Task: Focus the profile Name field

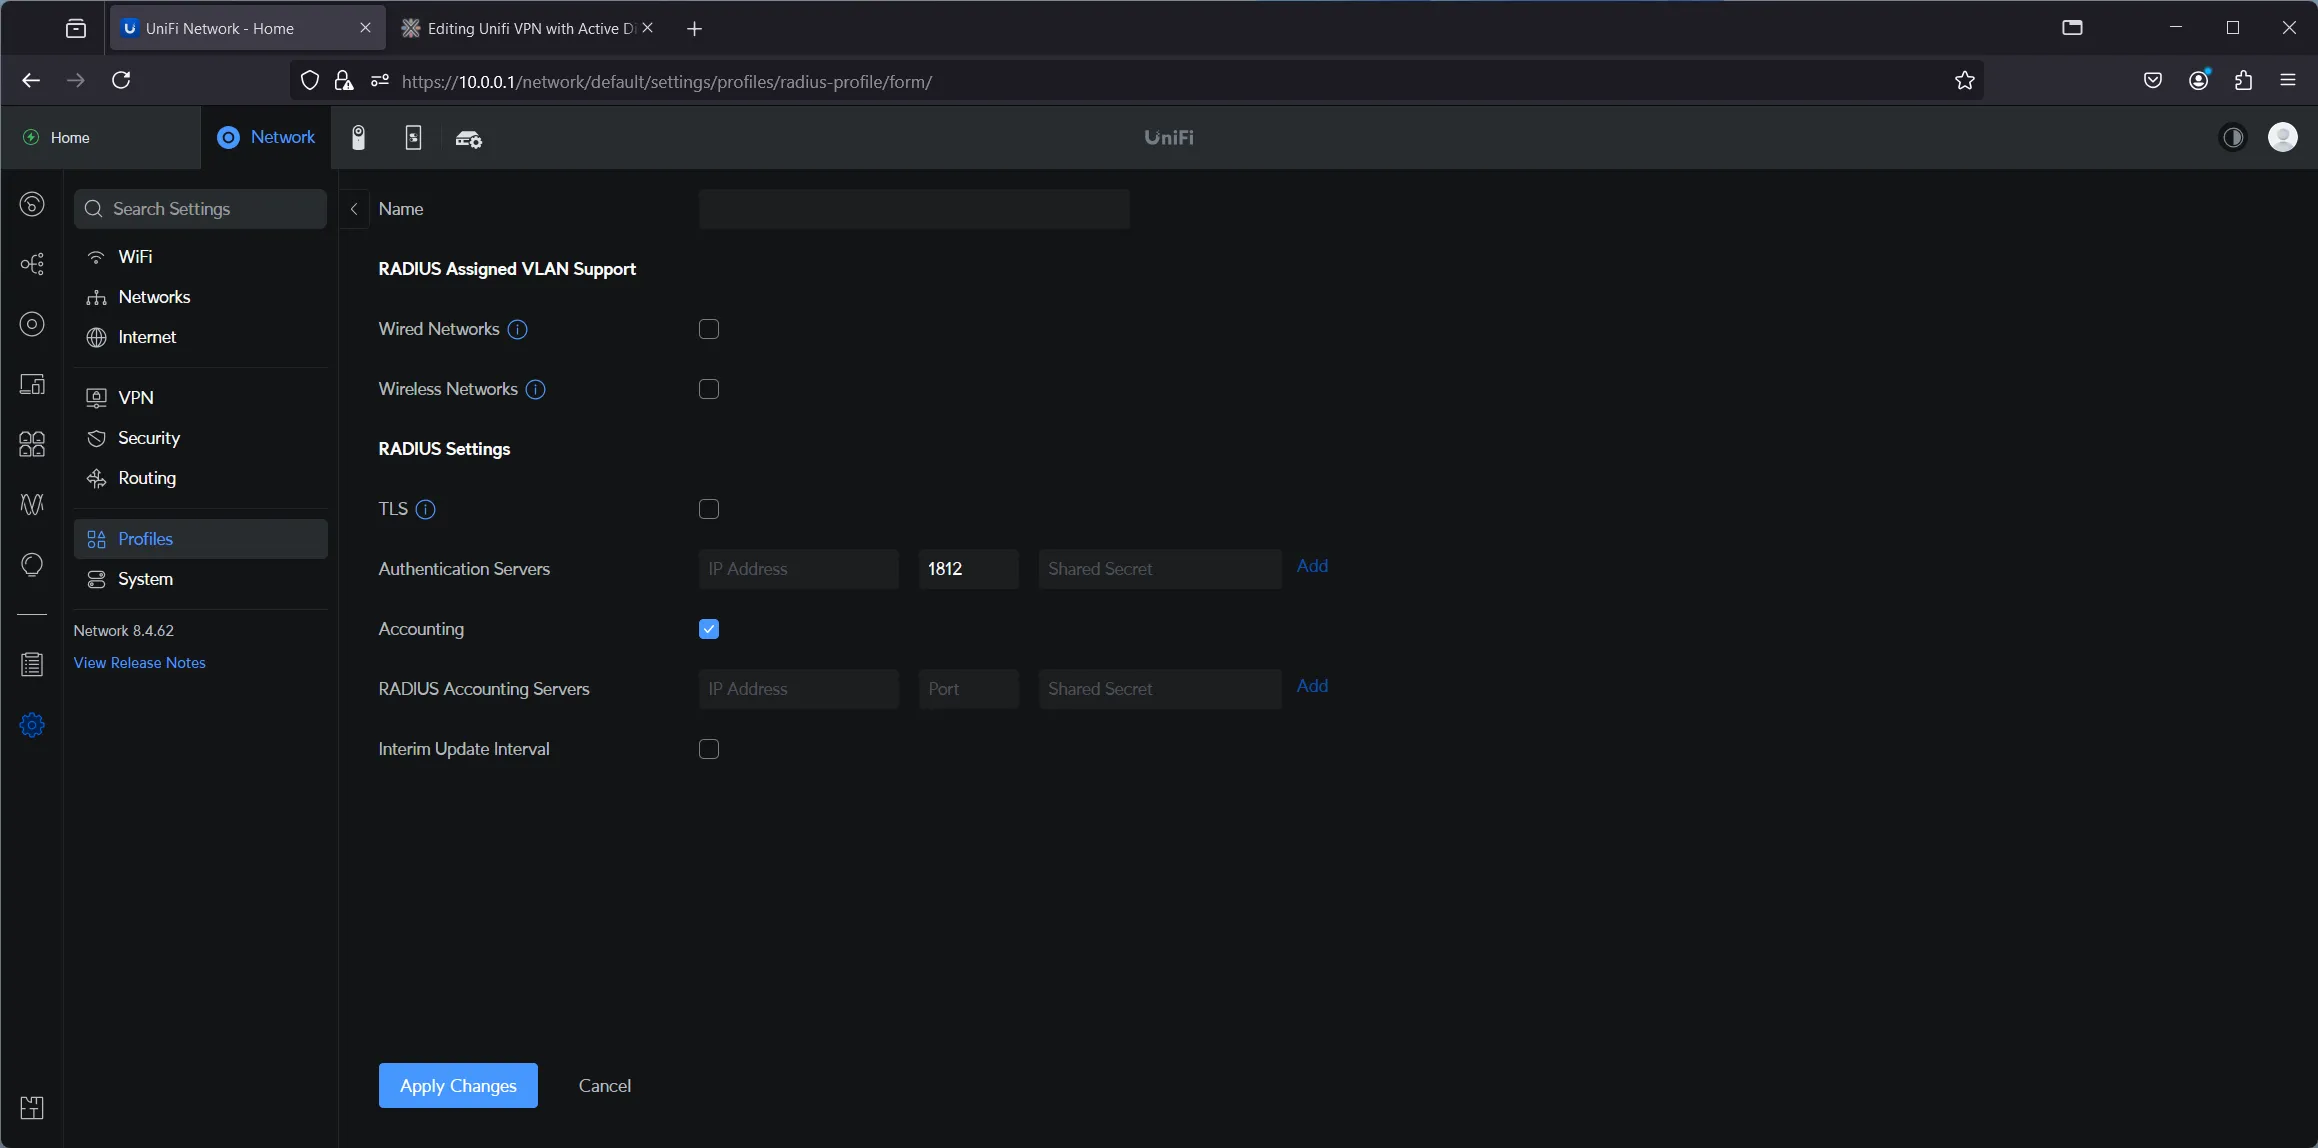Action: (914, 209)
